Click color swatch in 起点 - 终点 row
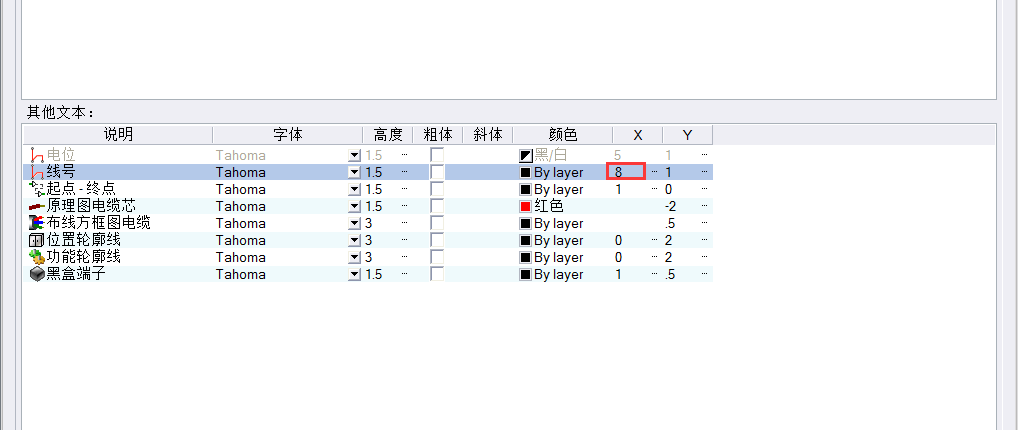 [525, 190]
